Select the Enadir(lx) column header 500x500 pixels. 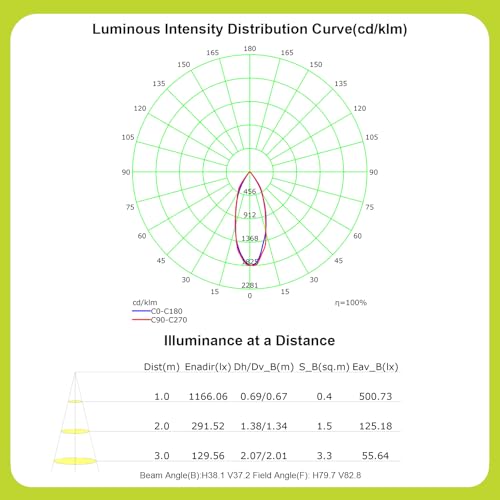208,367
